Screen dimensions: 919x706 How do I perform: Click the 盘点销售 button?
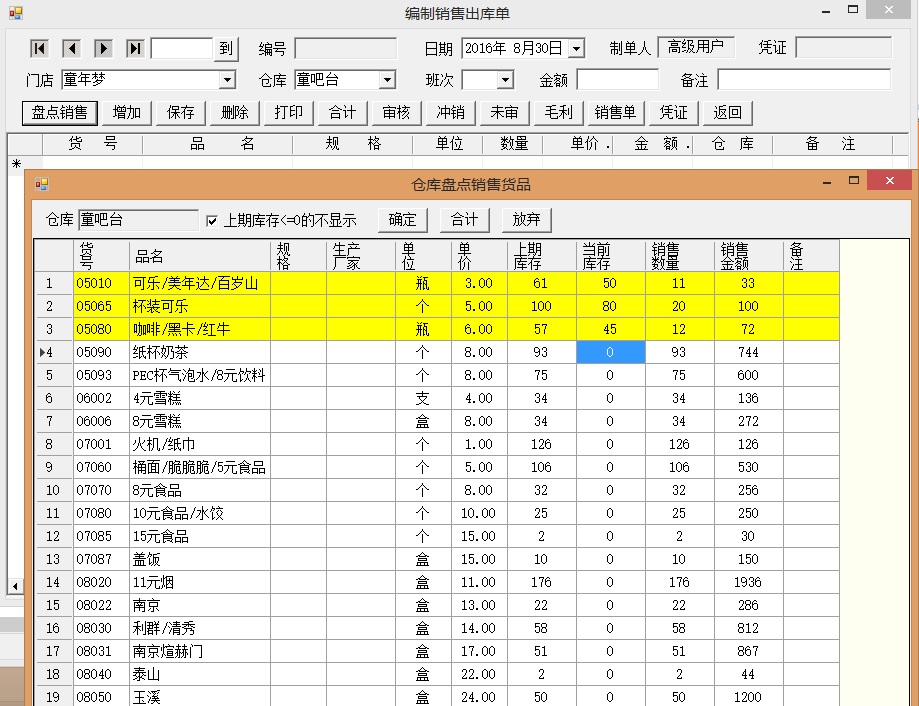click(60, 112)
